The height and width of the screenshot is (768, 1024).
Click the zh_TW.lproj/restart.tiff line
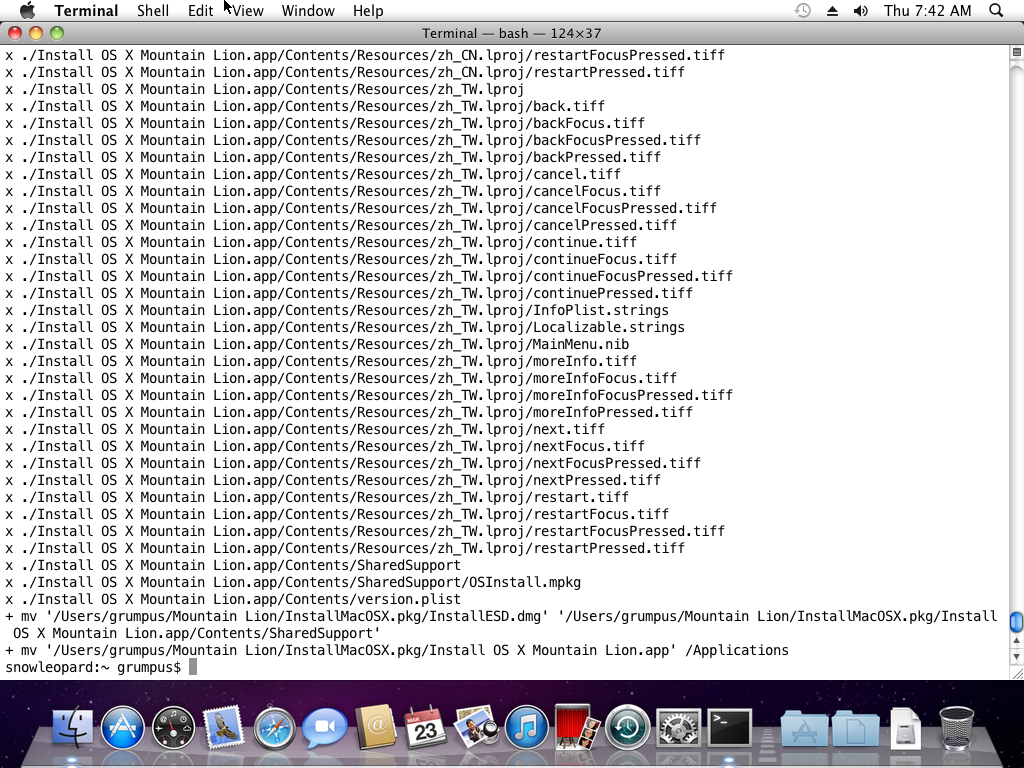[x=317, y=497]
